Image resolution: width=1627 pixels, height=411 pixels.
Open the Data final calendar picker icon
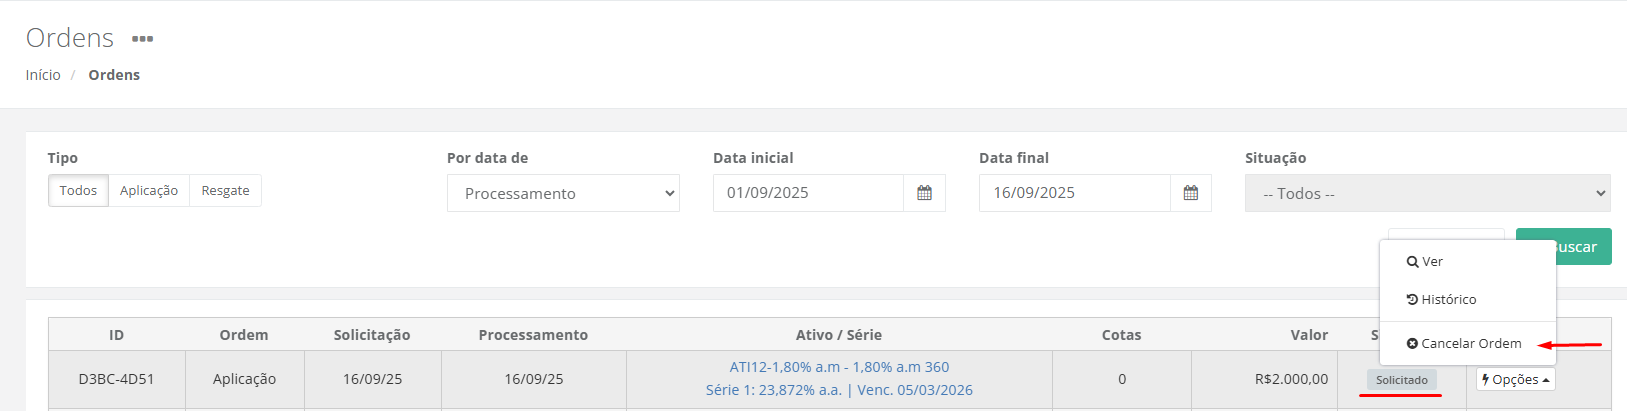[x=1190, y=193]
